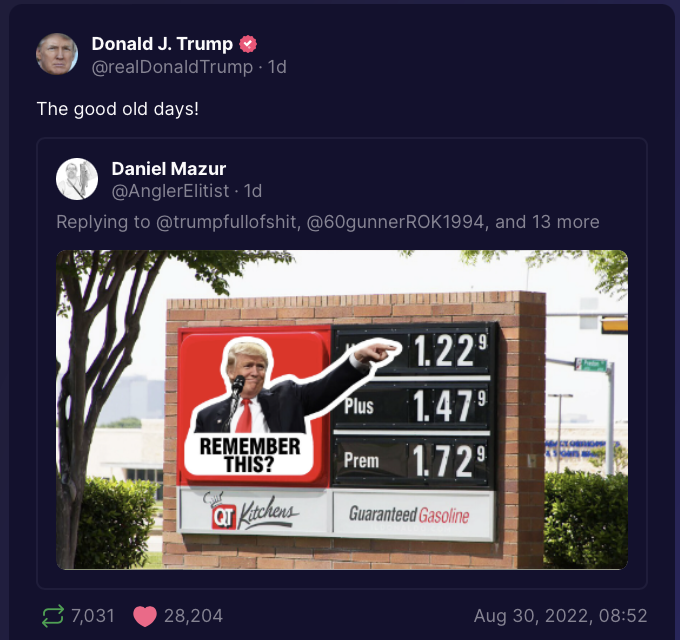Click the 28,204 likes count
This screenshot has width=680, height=640.
193,616
